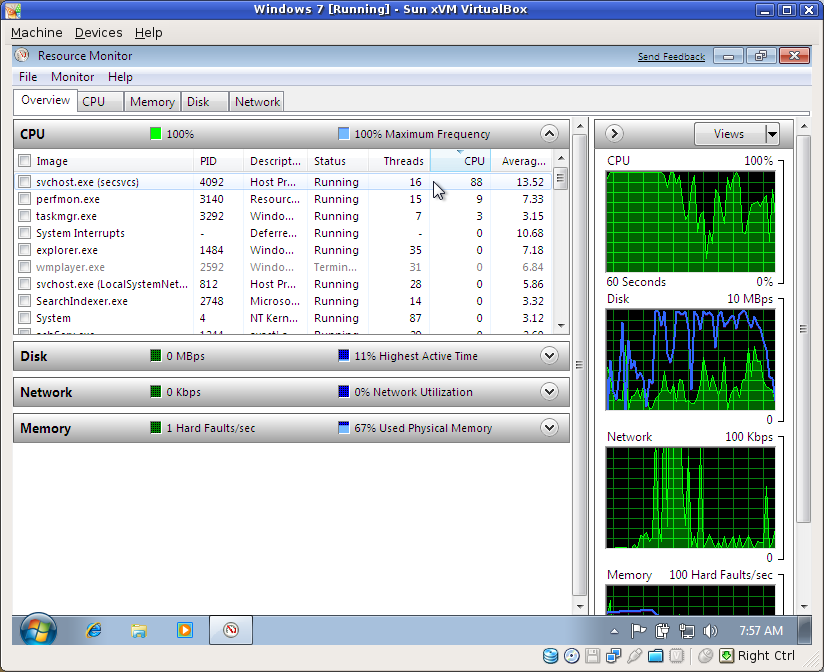Check the checkbox beside explorer.exe
This screenshot has width=824, height=672.
click(25, 250)
